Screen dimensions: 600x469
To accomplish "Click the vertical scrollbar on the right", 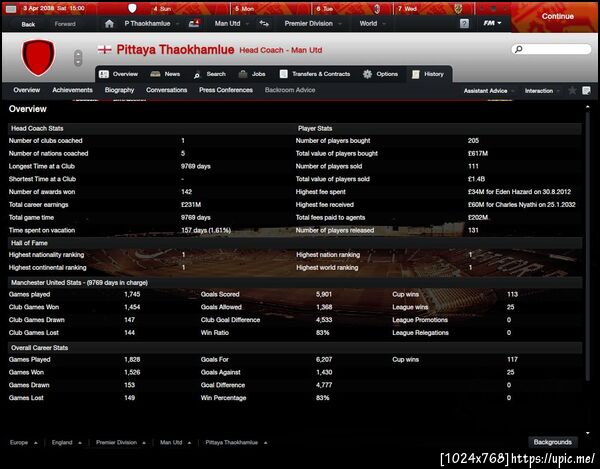I will [587, 245].
